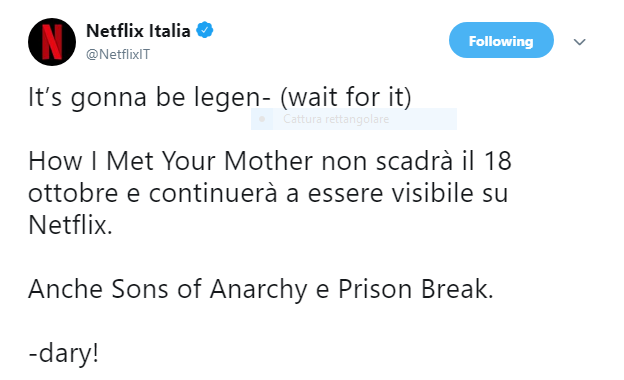Click the word "Anche" in the tweet
Screen dimensions: 624x380
65,289
